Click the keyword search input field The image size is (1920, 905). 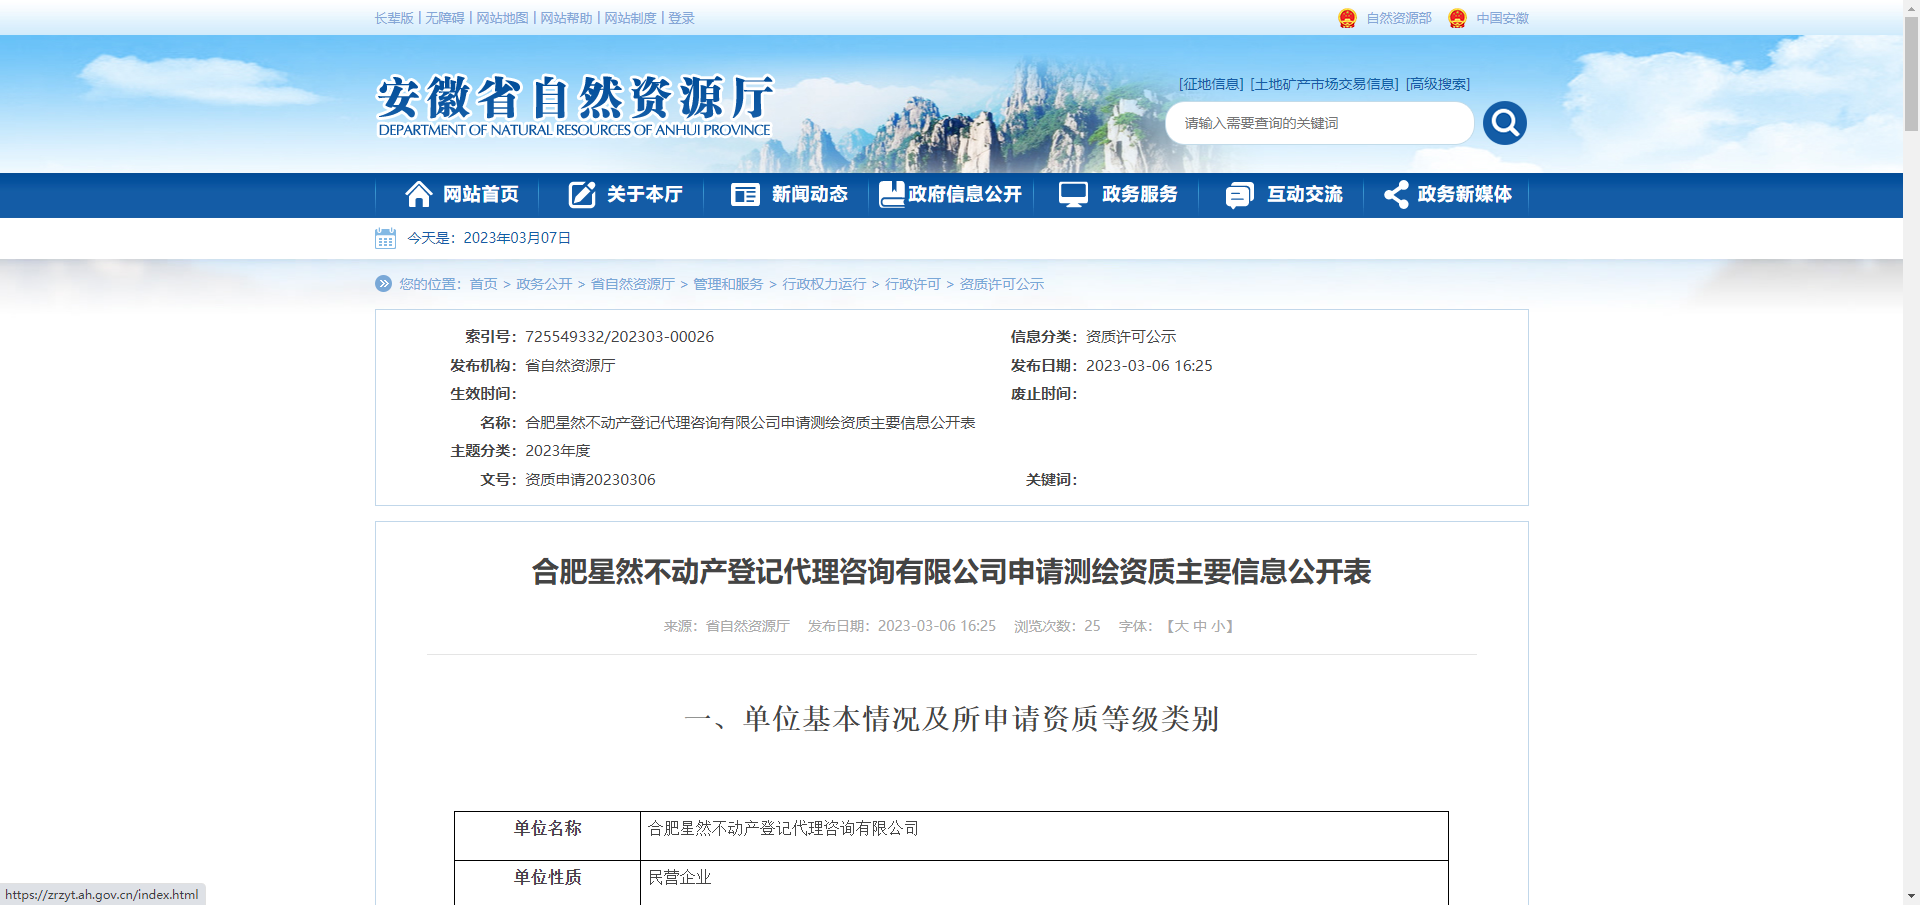[1318, 123]
